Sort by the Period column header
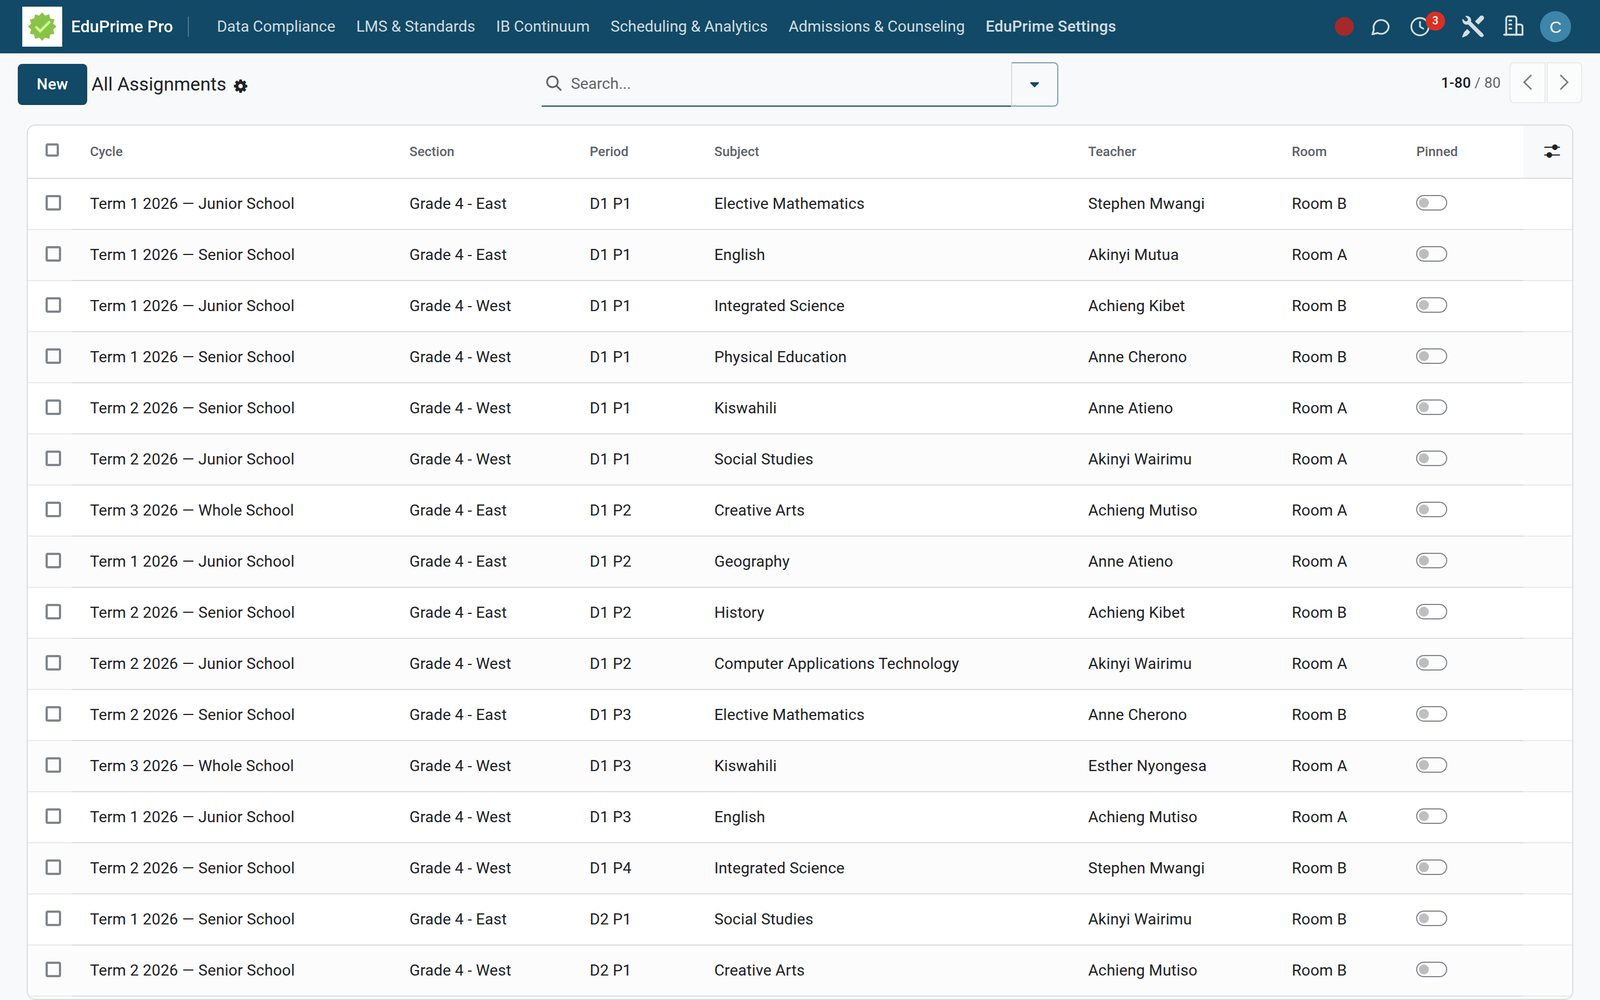 [609, 152]
